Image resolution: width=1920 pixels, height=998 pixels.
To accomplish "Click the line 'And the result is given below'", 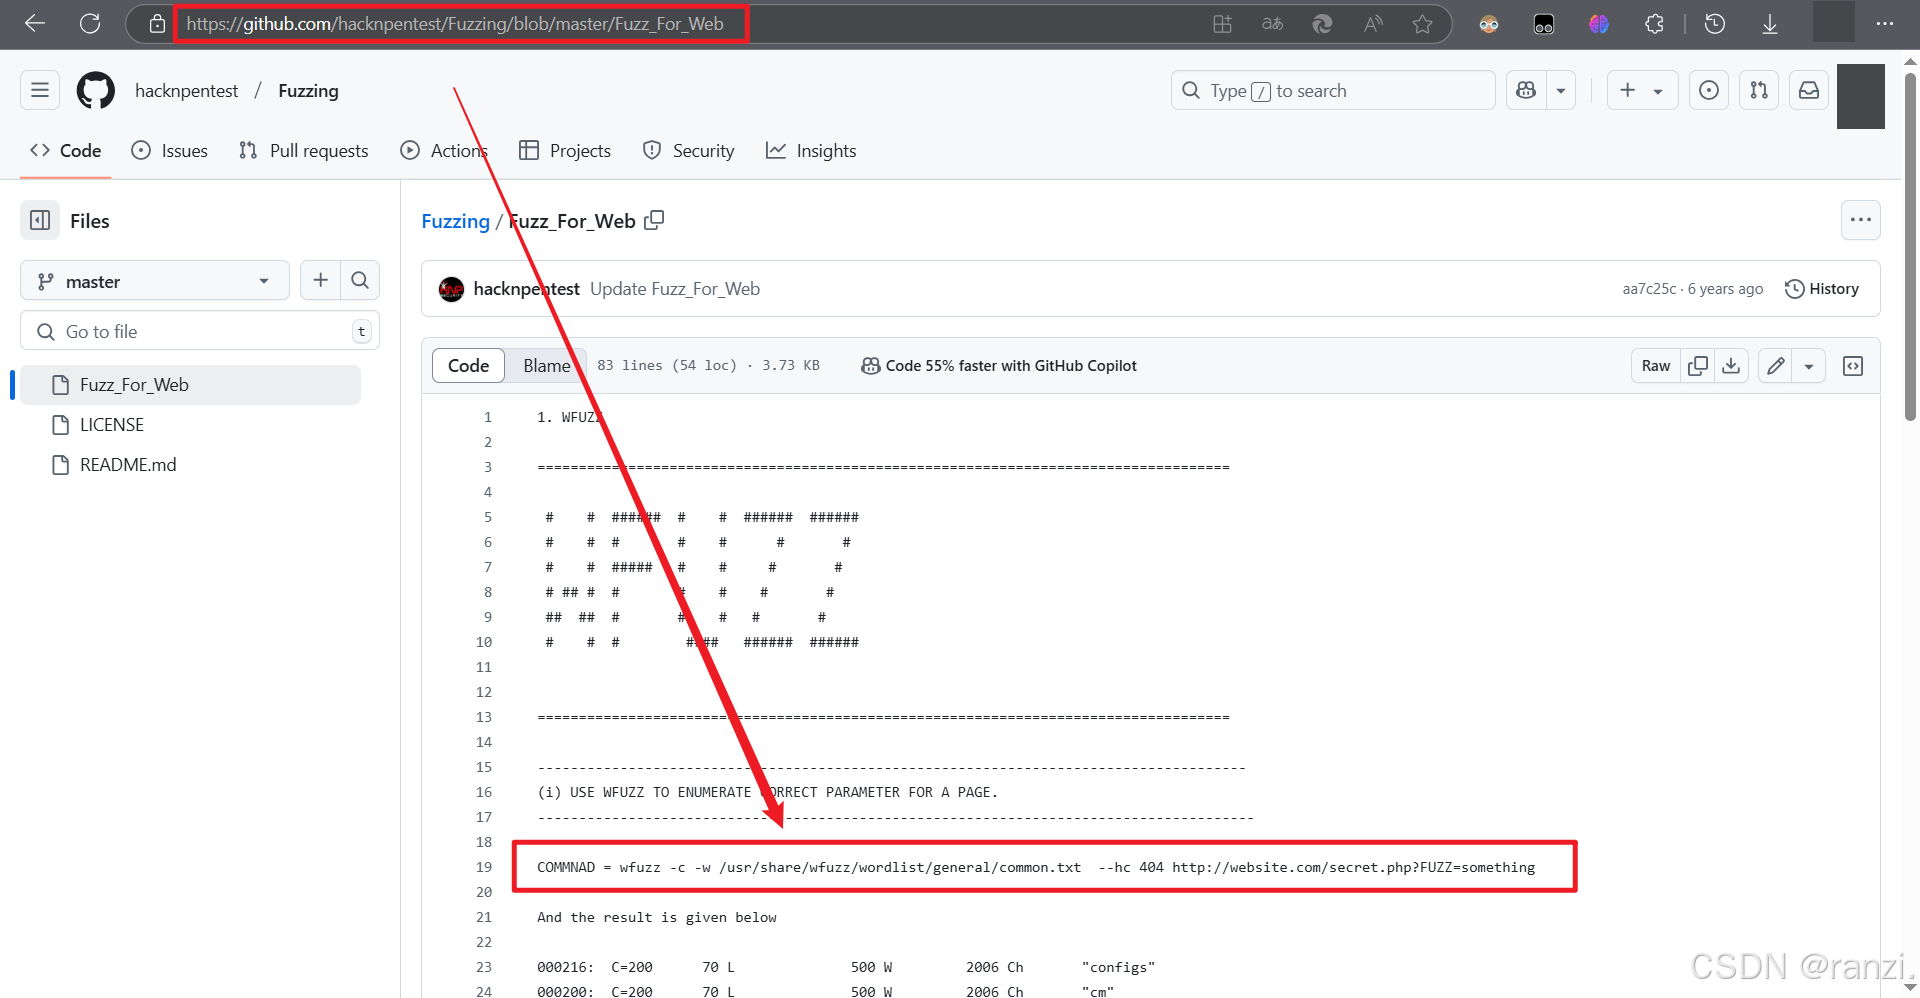I will pos(657,917).
